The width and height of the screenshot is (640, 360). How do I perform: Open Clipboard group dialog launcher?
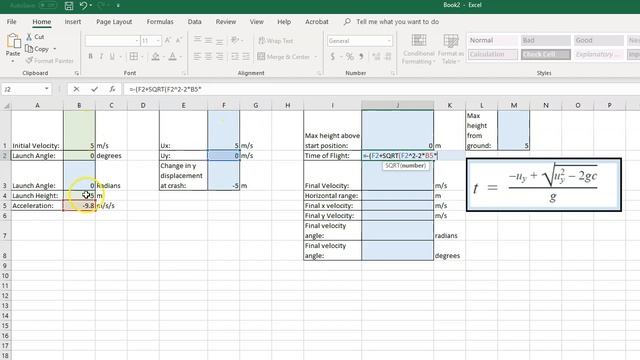76,73
